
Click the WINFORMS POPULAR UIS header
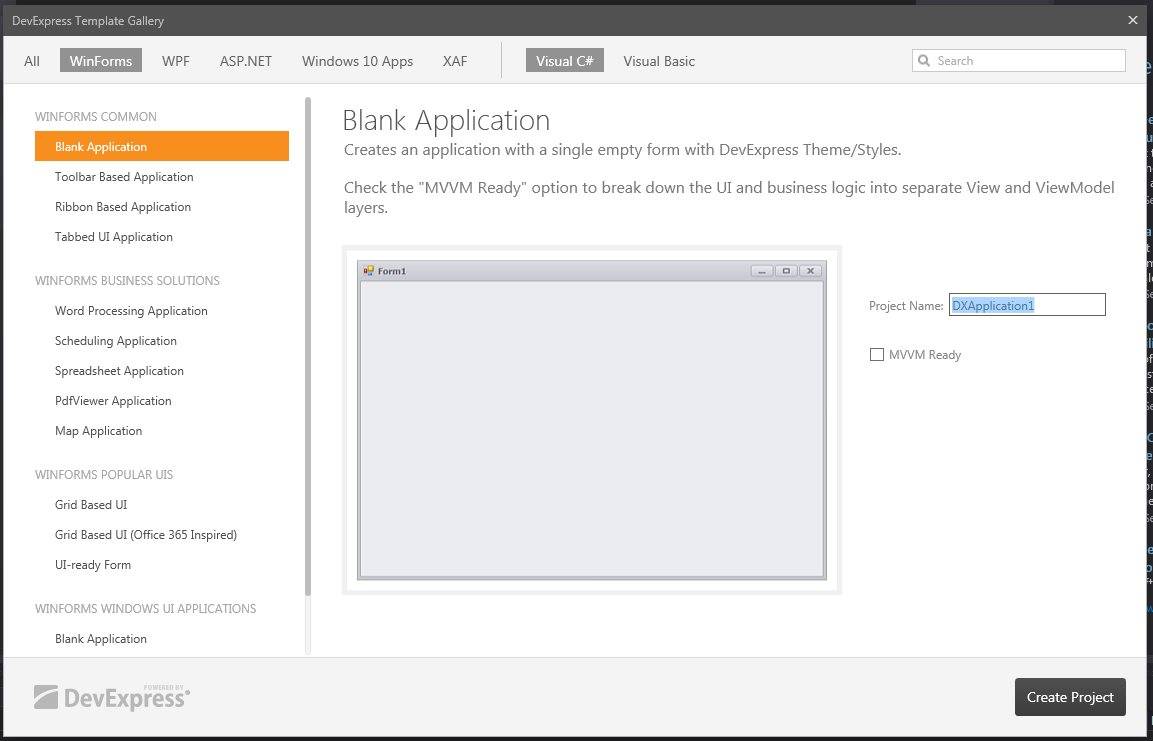click(104, 475)
